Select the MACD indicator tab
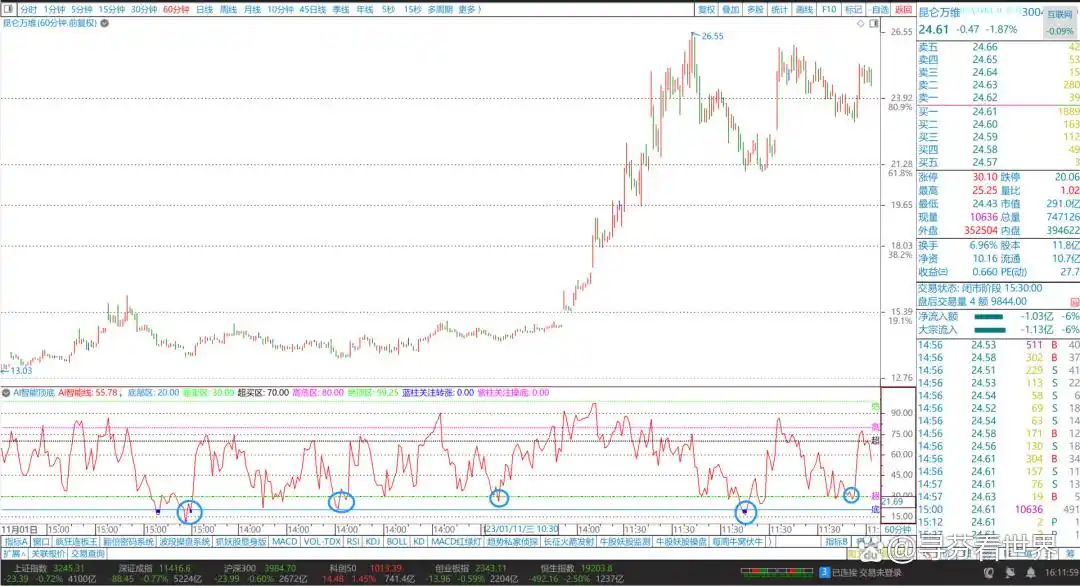This screenshot has width=1080, height=586. coord(285,541)
